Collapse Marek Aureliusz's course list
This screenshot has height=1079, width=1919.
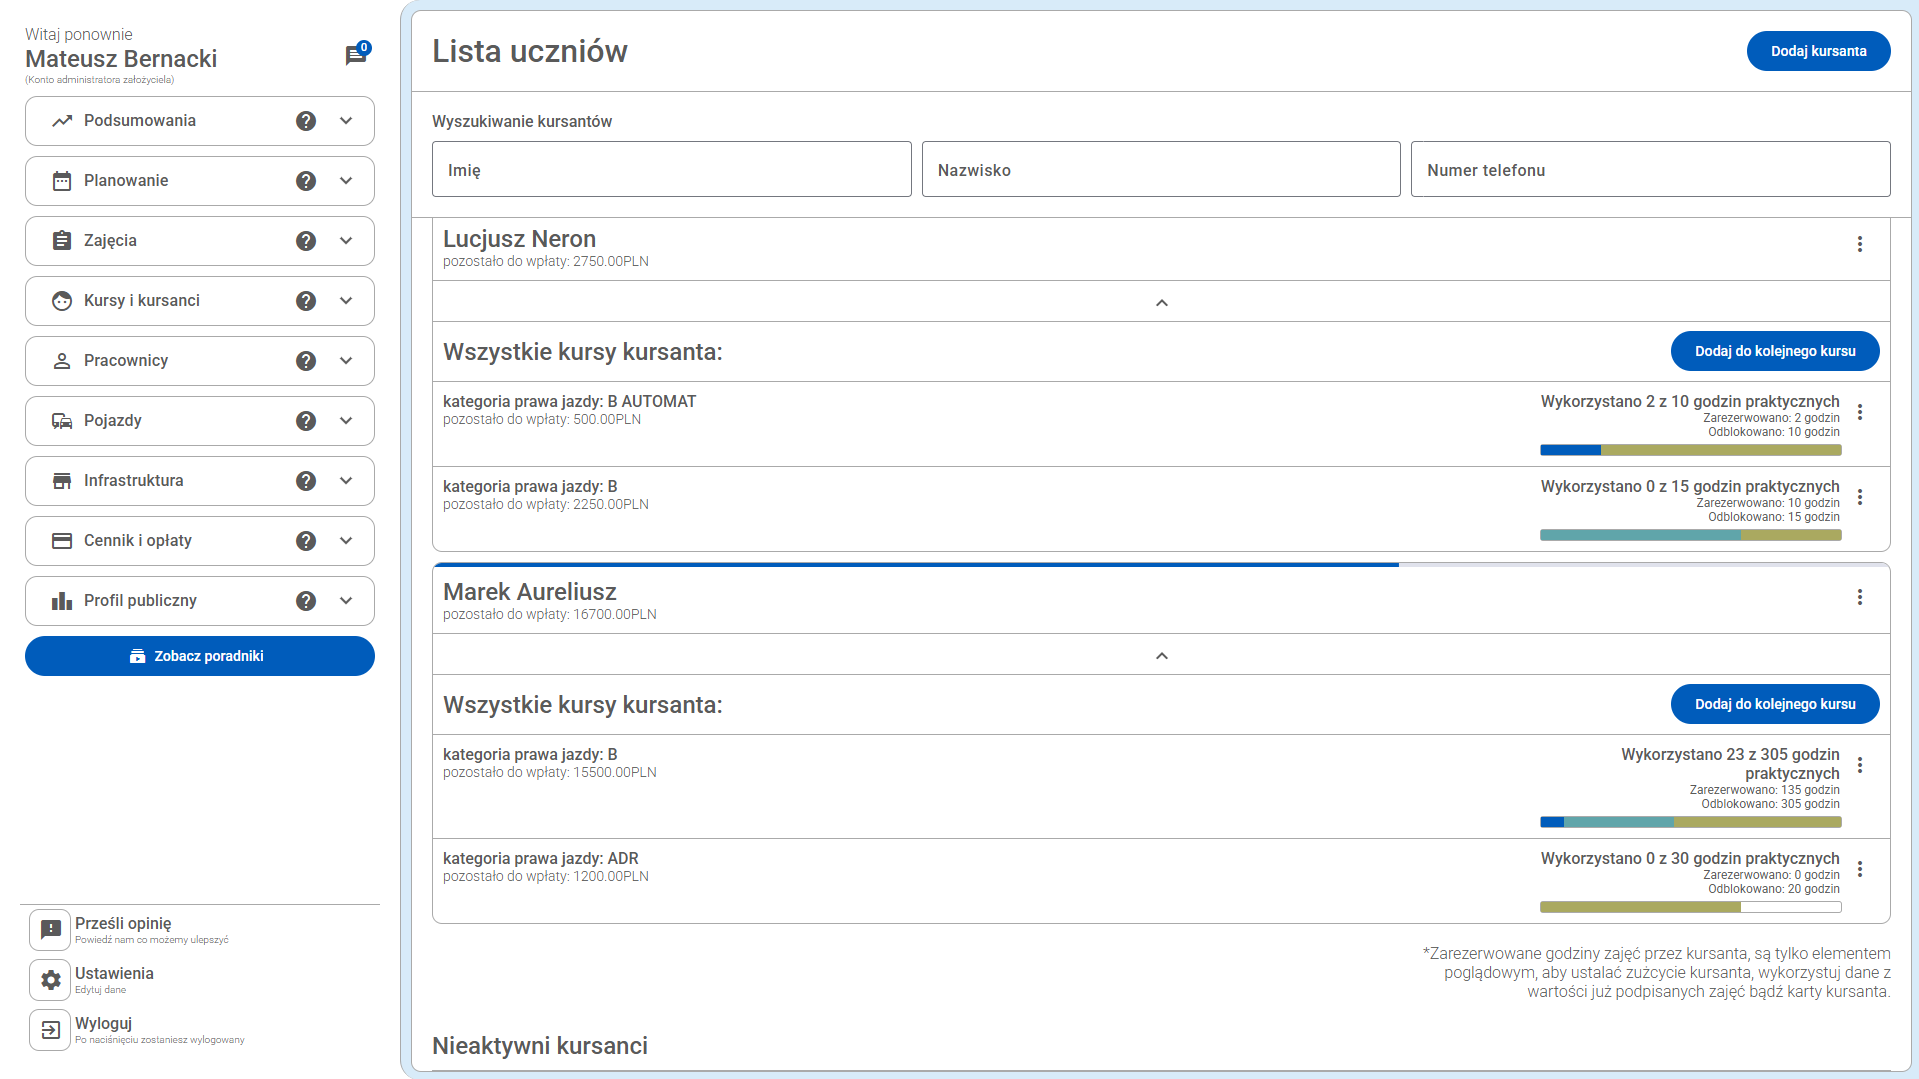click(x=1161, y=655)
